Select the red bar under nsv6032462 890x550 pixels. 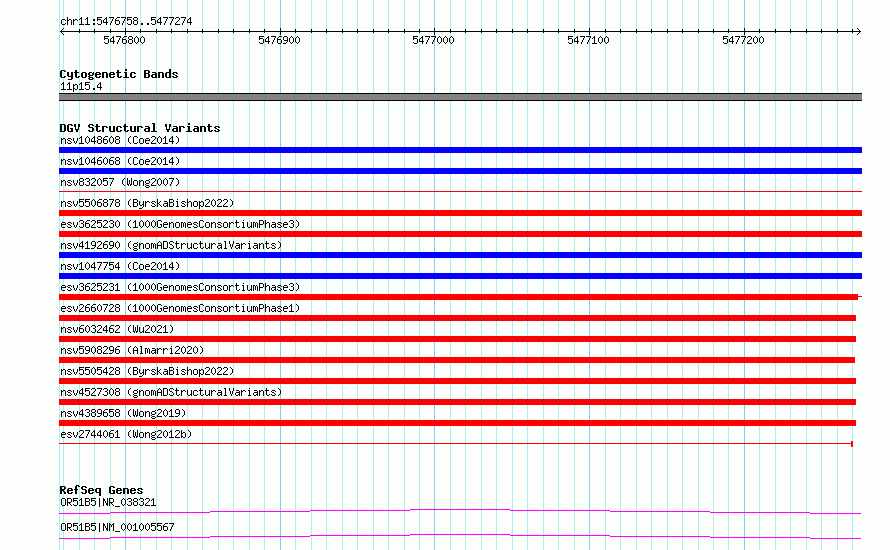pos(457,339)
